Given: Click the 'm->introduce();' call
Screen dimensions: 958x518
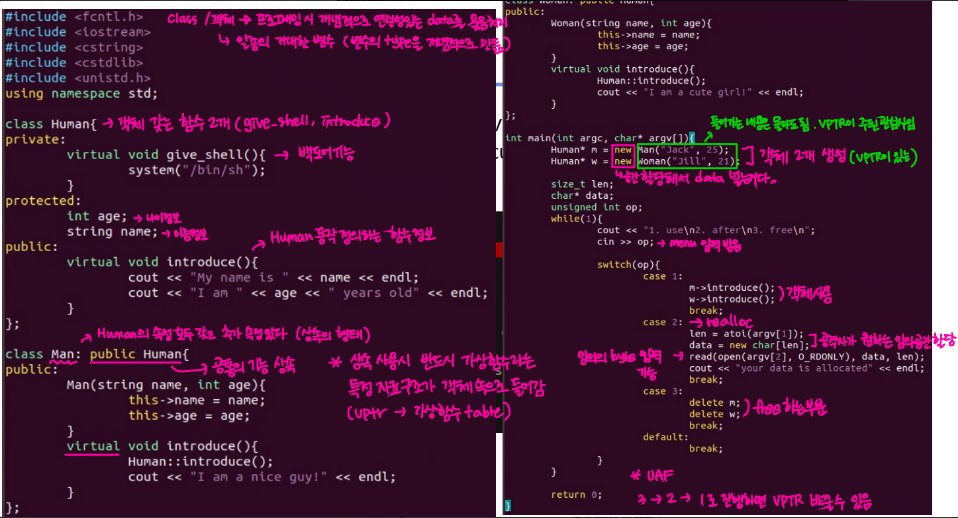Looking at the screenshot, I should [x=732, y=288].
